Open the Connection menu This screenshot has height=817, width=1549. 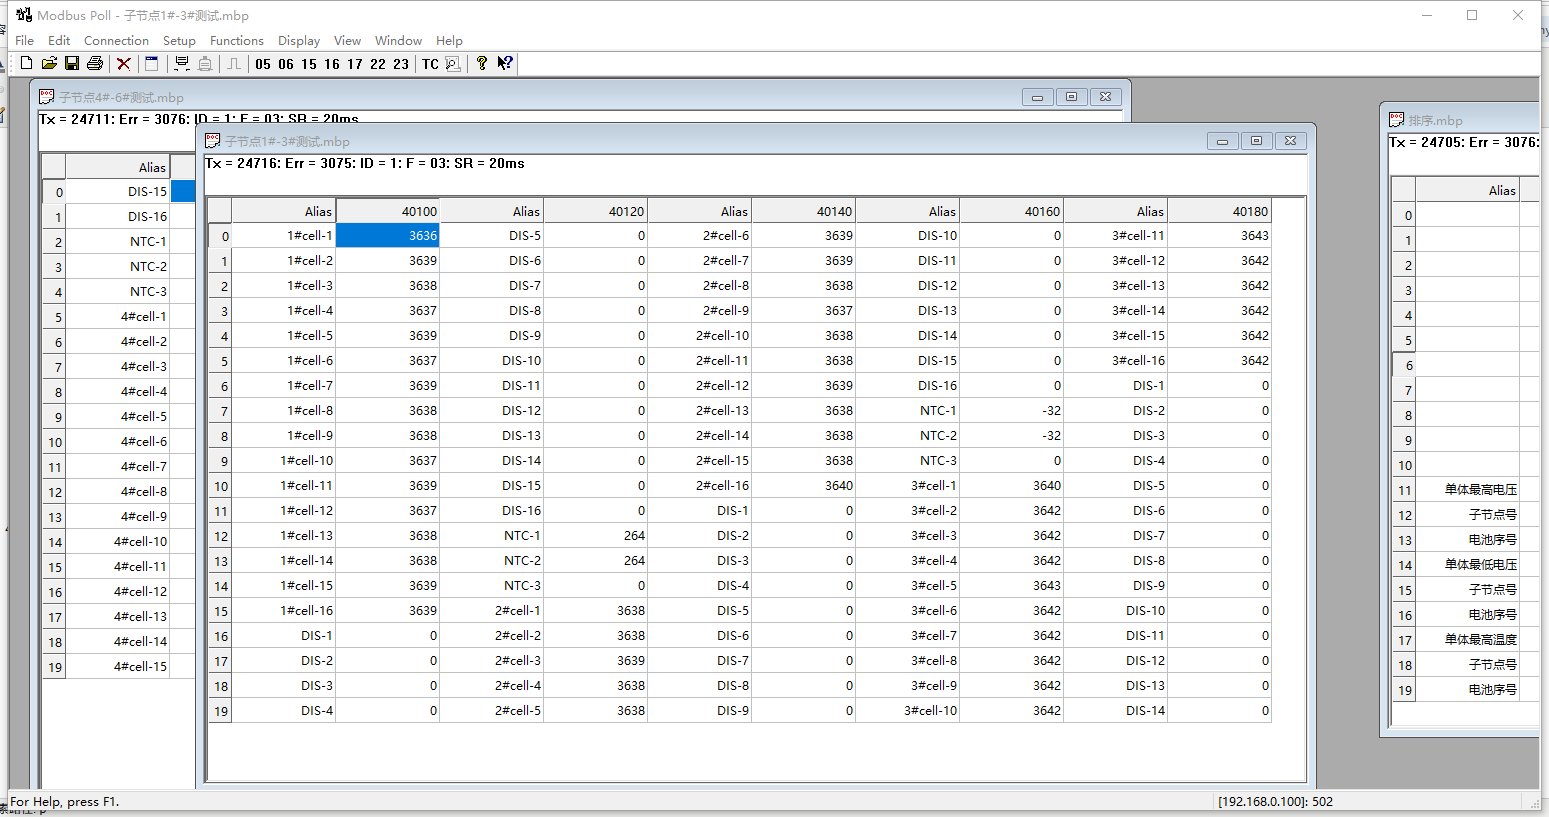pos(116,40)
